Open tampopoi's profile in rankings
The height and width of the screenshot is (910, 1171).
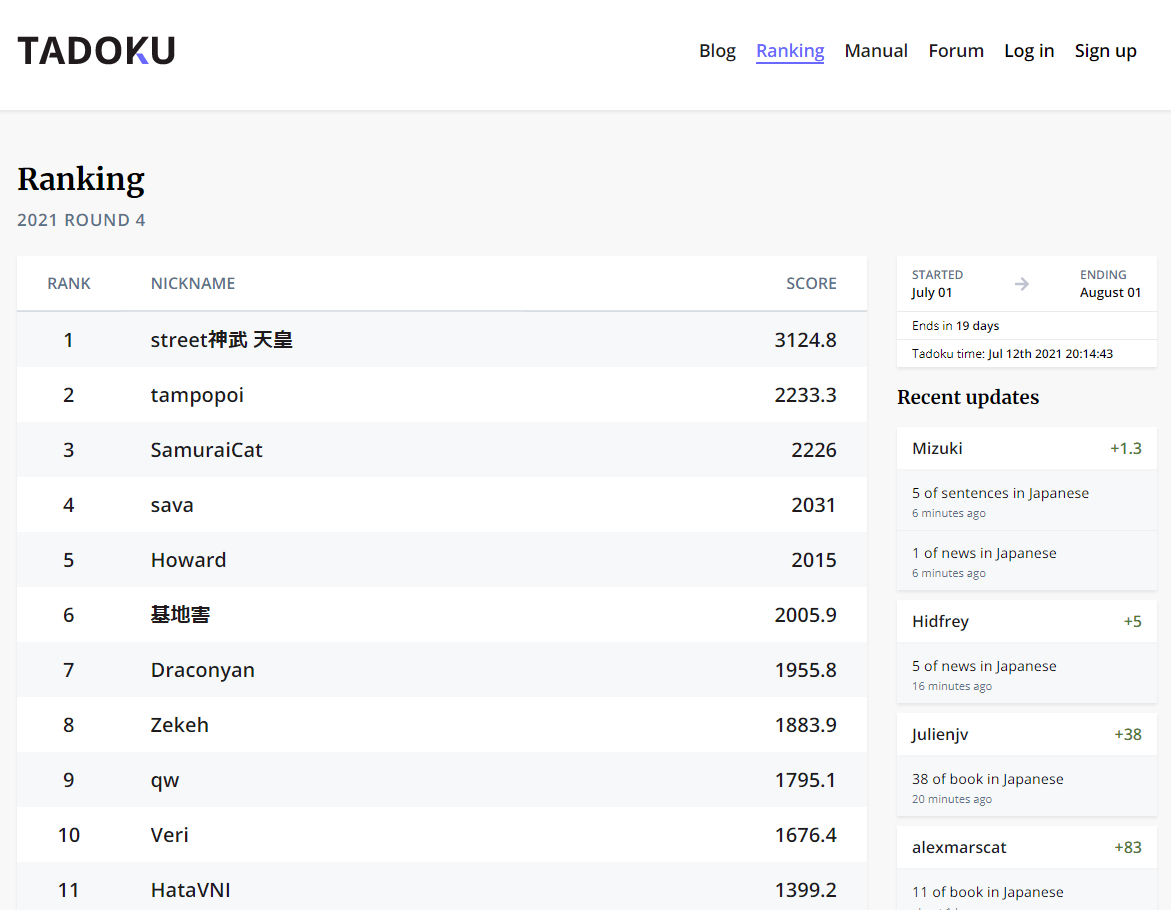point(197,395)
